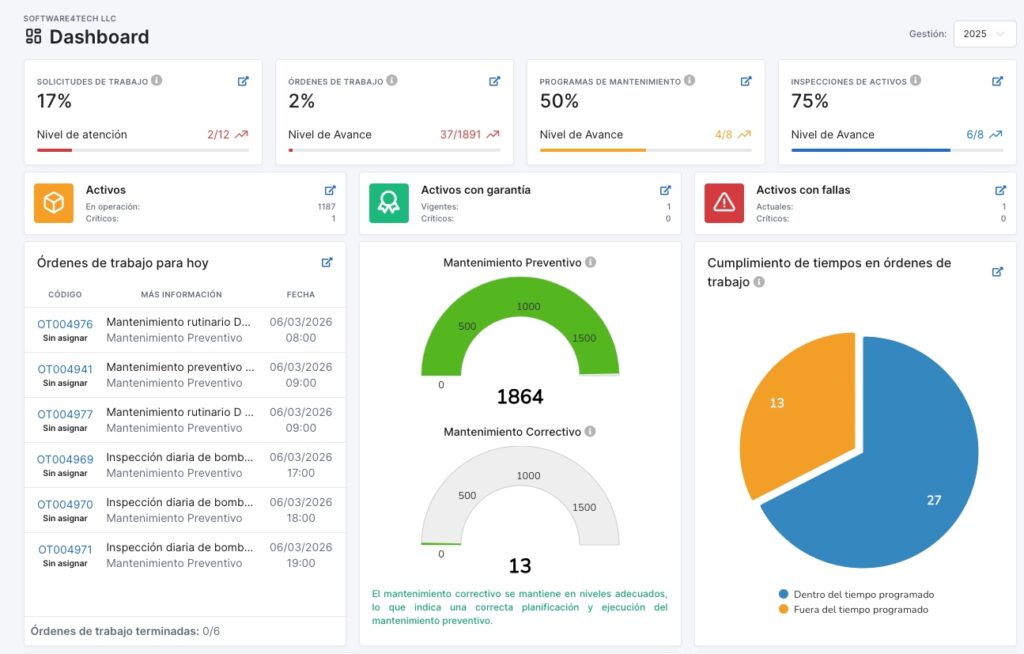Click info icon next to Mantenimiento Preventivo
The height and width of the screenshot is (654, 1024).
[x=590, y=263]
